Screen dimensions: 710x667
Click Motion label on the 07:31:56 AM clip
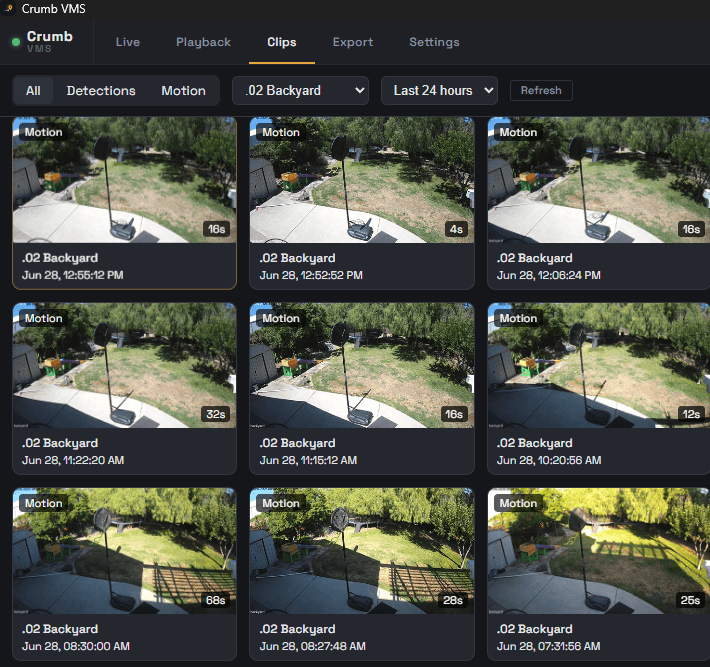pos(518,503)
